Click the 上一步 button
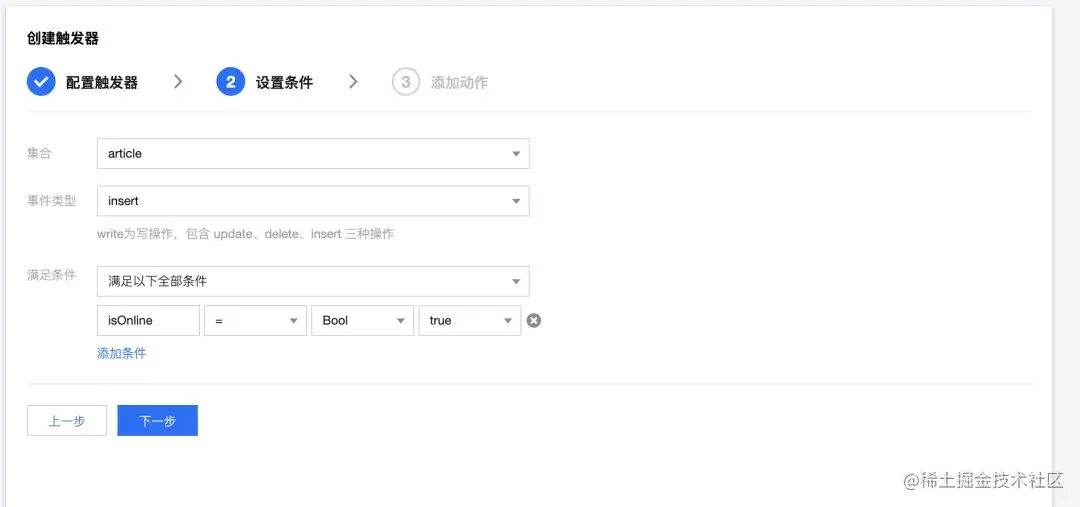Viewport: 1080px width, 507px height. [67, 420]
